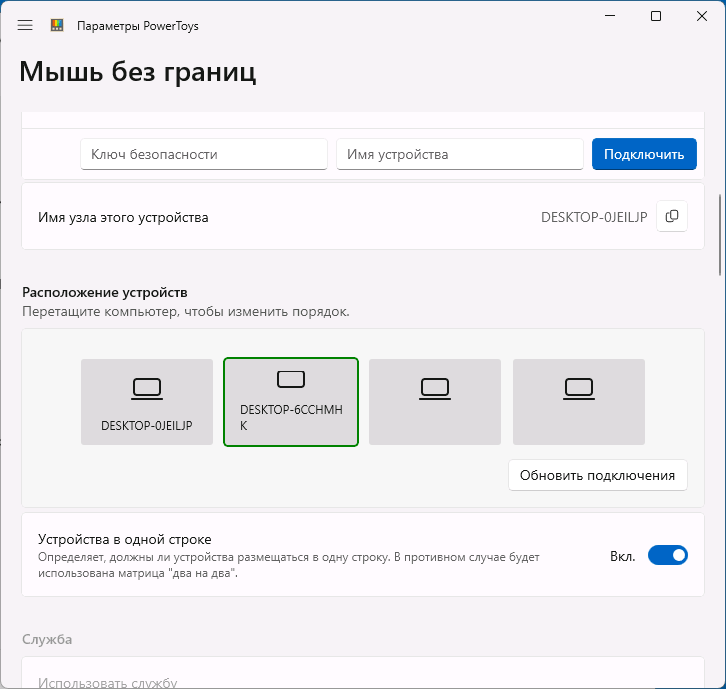The width and height of the screenshot is (726, 689).
Task: Click the Имя узла этого устройства label
Action: coord(123,217)
